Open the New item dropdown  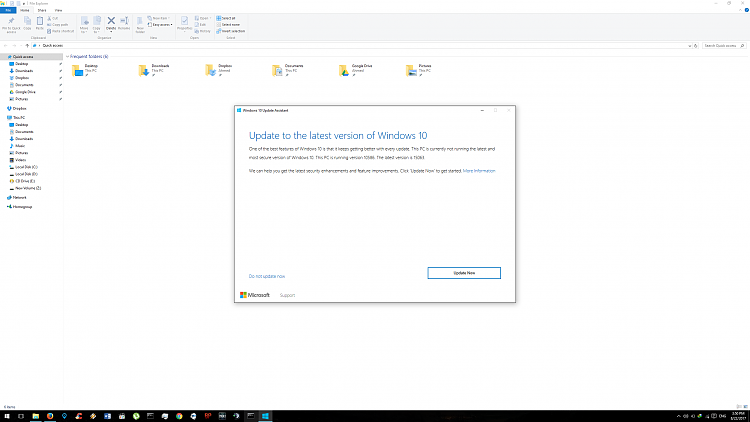click(x=159, y=18)
